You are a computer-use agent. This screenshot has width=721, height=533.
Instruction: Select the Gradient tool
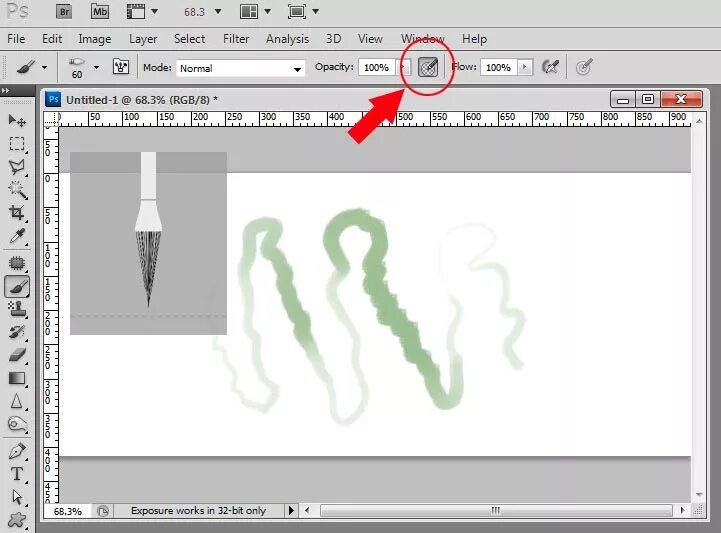tap(17, 378)
